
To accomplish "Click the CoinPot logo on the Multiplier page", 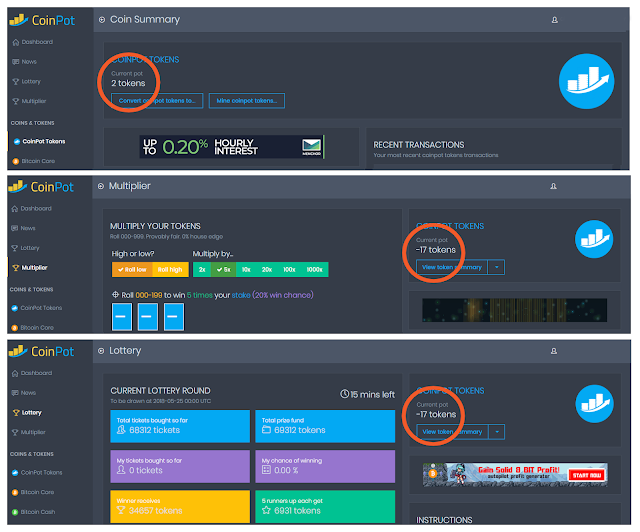I will [x=41, y=187].
